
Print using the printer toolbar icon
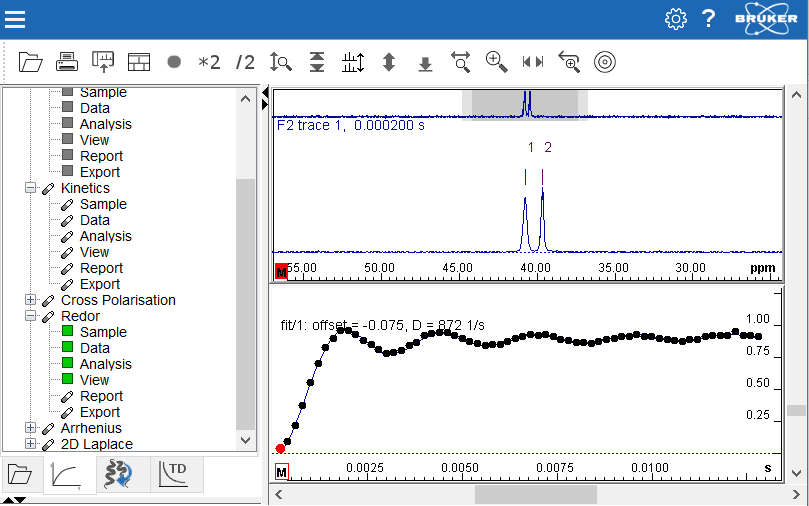(x=67, y=62)
